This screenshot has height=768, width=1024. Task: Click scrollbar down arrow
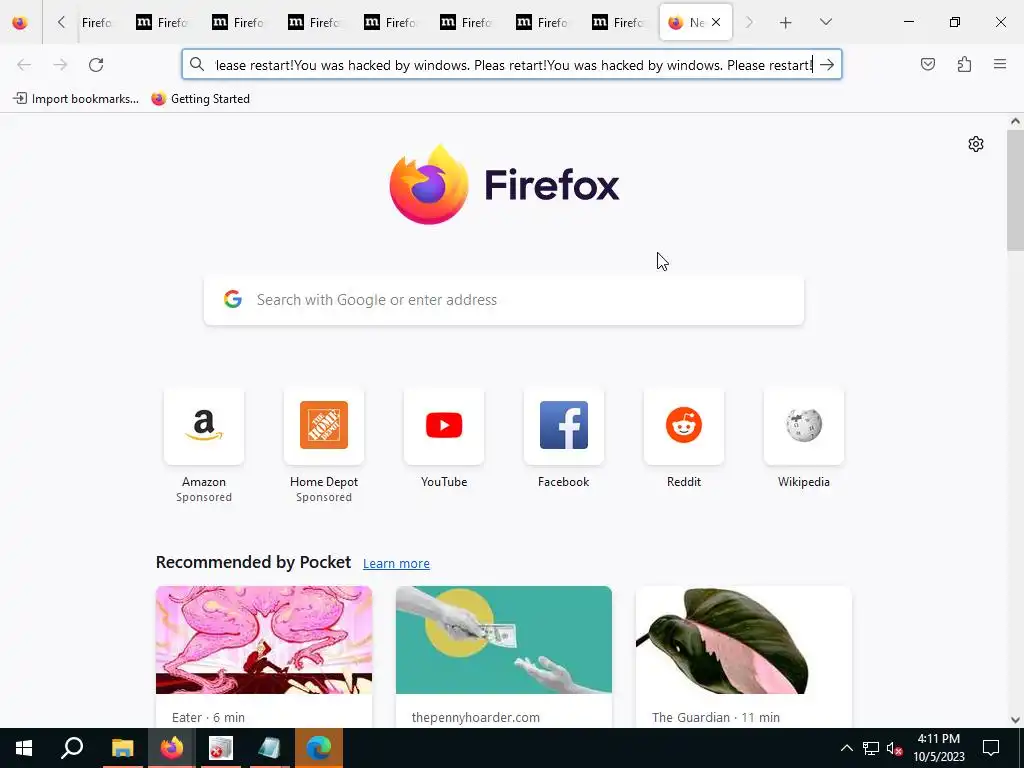point(1015,720)
